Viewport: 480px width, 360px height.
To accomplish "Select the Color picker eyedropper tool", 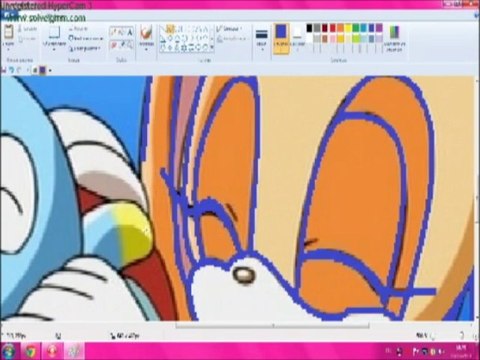I will coord(122,44).
